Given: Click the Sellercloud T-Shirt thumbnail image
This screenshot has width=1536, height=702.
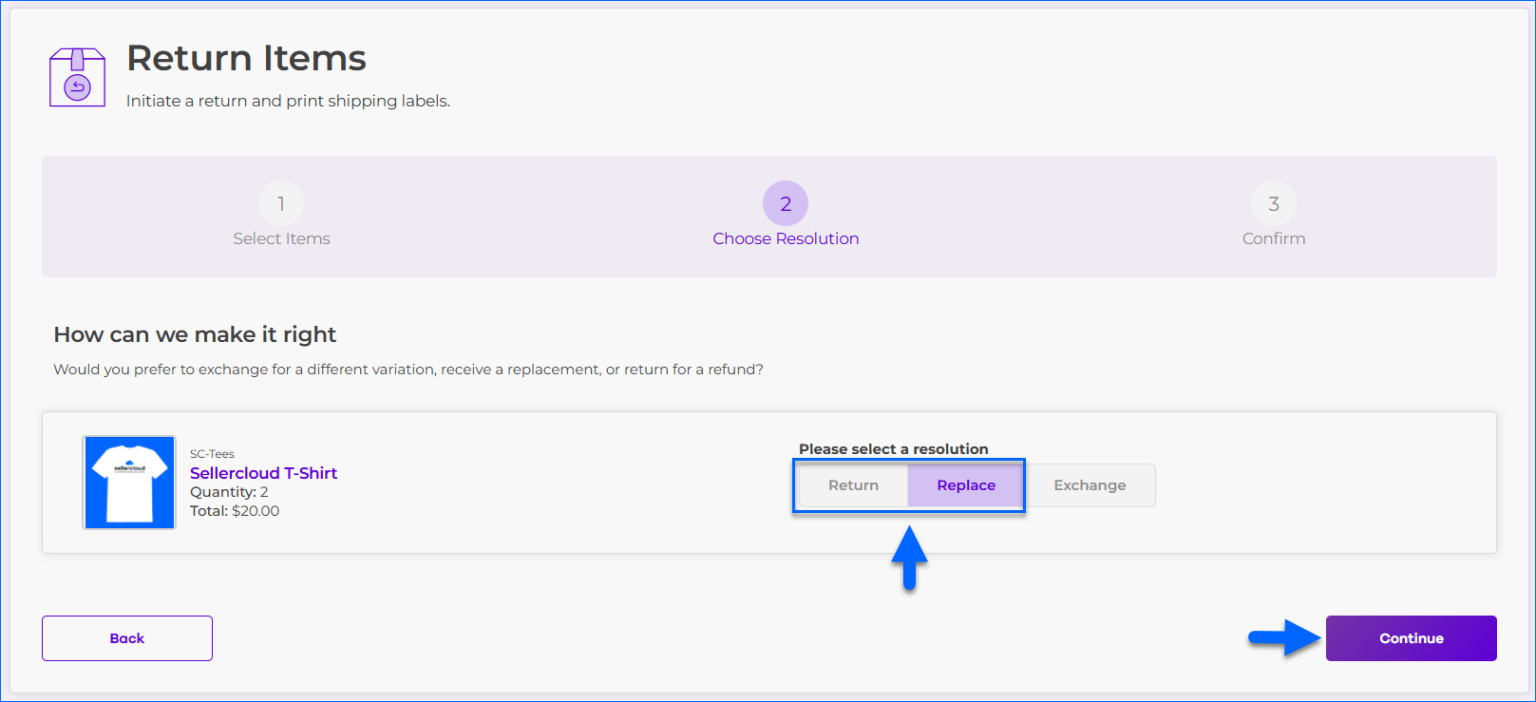Looking at the screenshot, I should click(x=128, y=482).
